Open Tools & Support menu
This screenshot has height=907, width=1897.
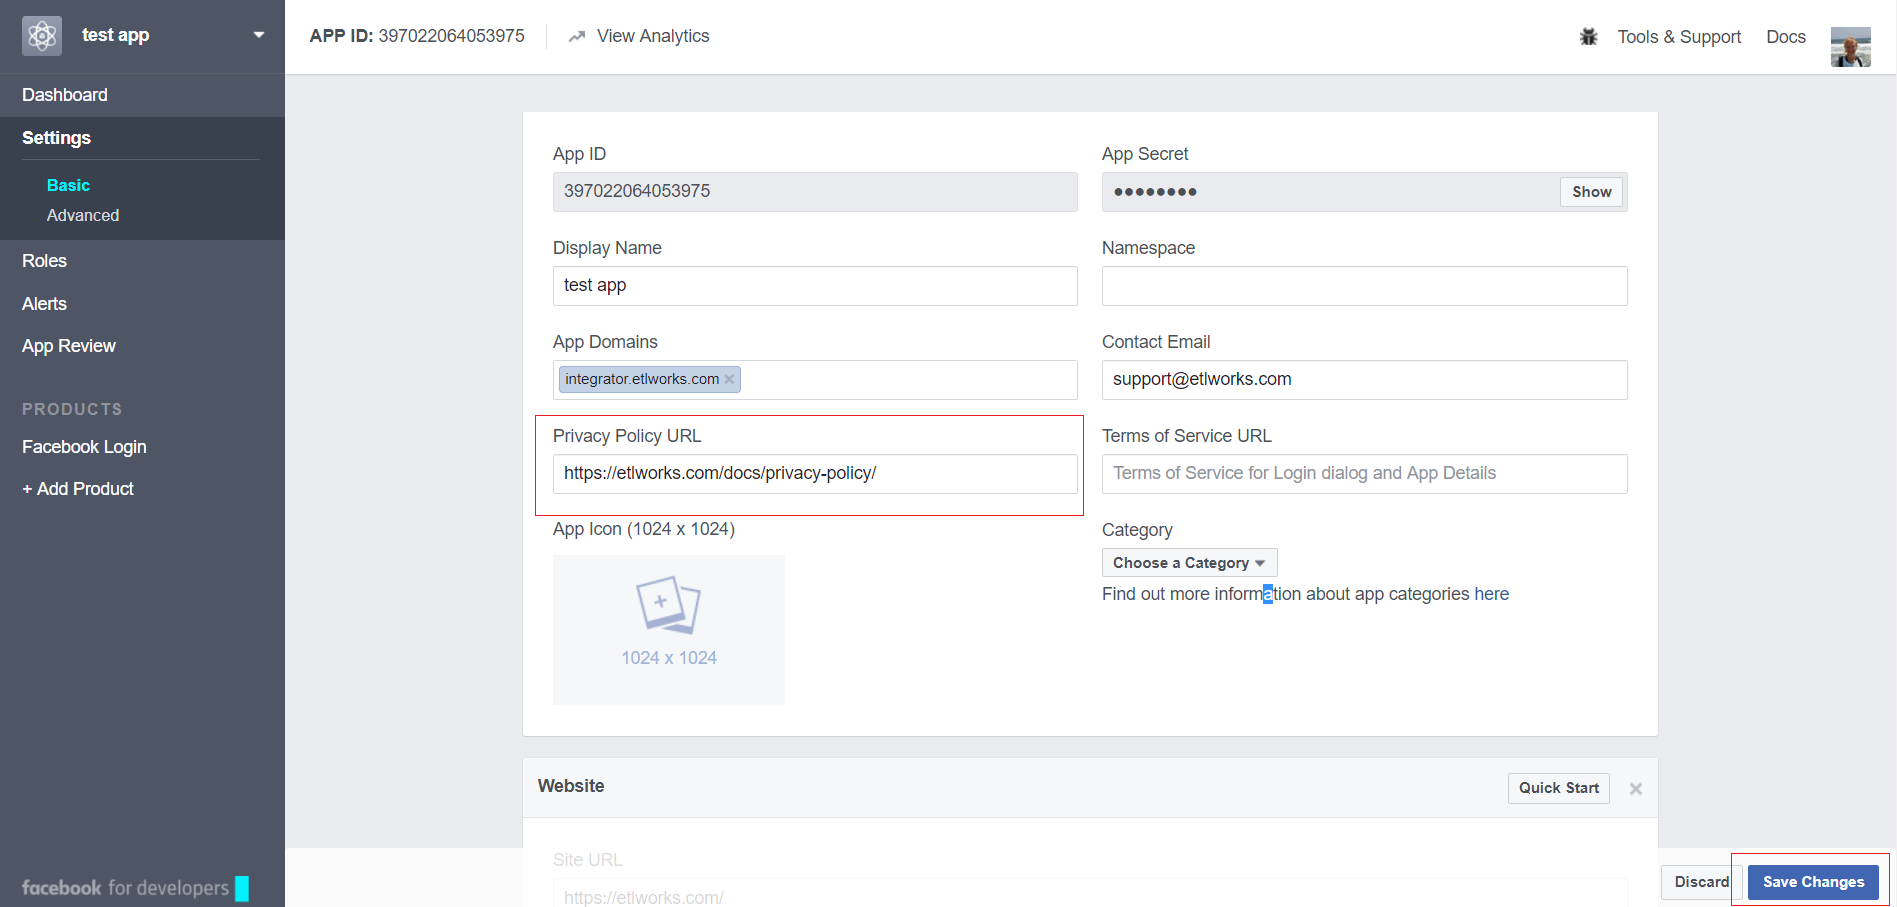pos(1679,37)
